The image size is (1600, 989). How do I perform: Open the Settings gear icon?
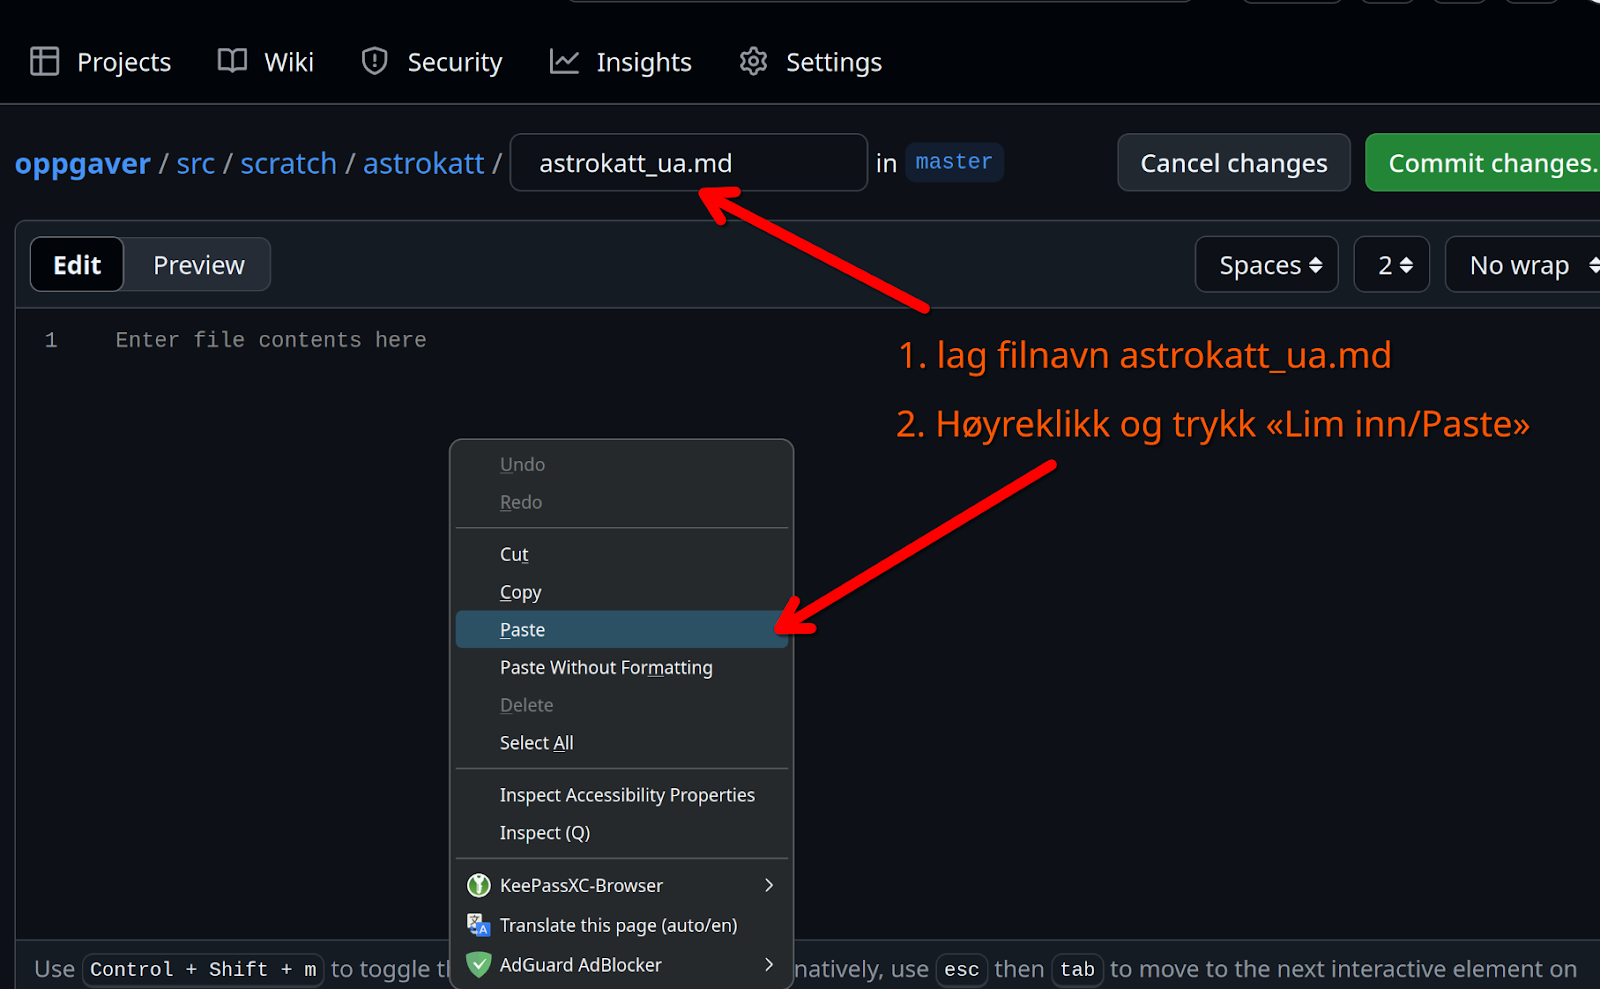coord(753,62)
